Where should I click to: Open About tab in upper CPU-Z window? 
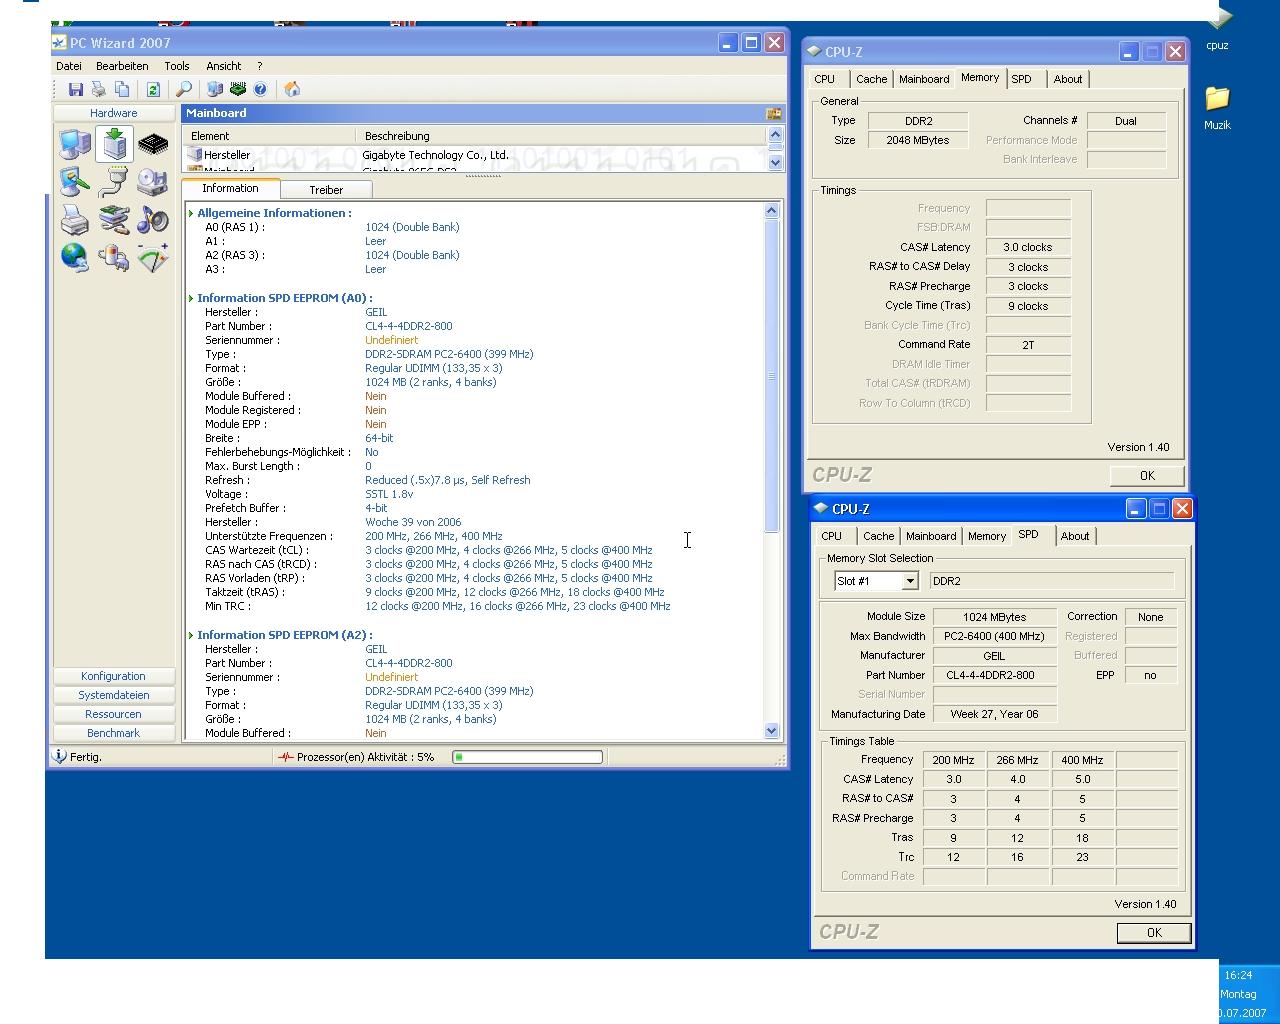(1068, 79)
